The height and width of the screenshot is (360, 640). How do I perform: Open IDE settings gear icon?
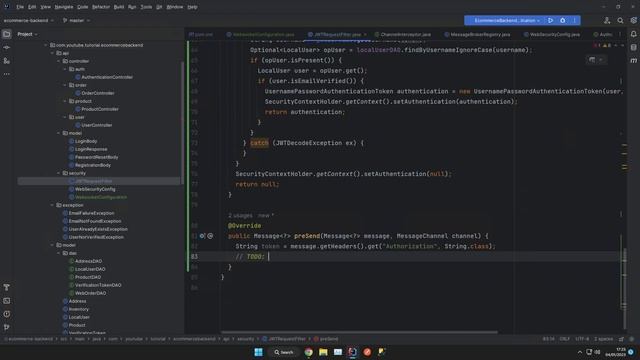click(x=633, y=20)
